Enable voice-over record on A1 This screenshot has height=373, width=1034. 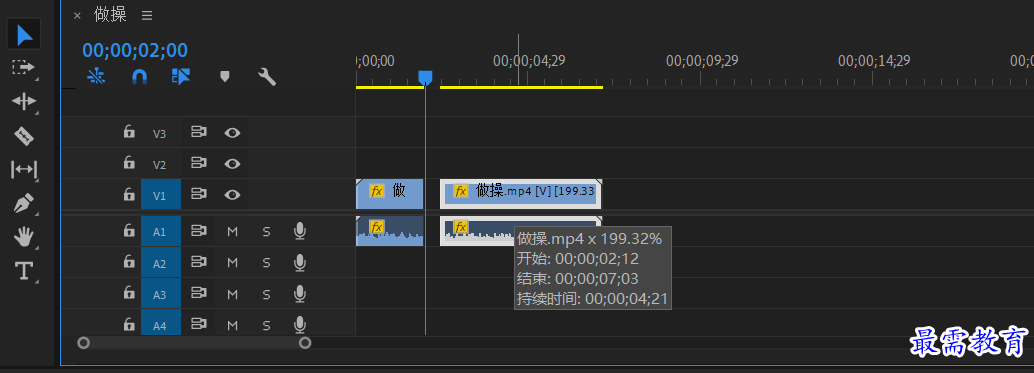coord(299,231)
